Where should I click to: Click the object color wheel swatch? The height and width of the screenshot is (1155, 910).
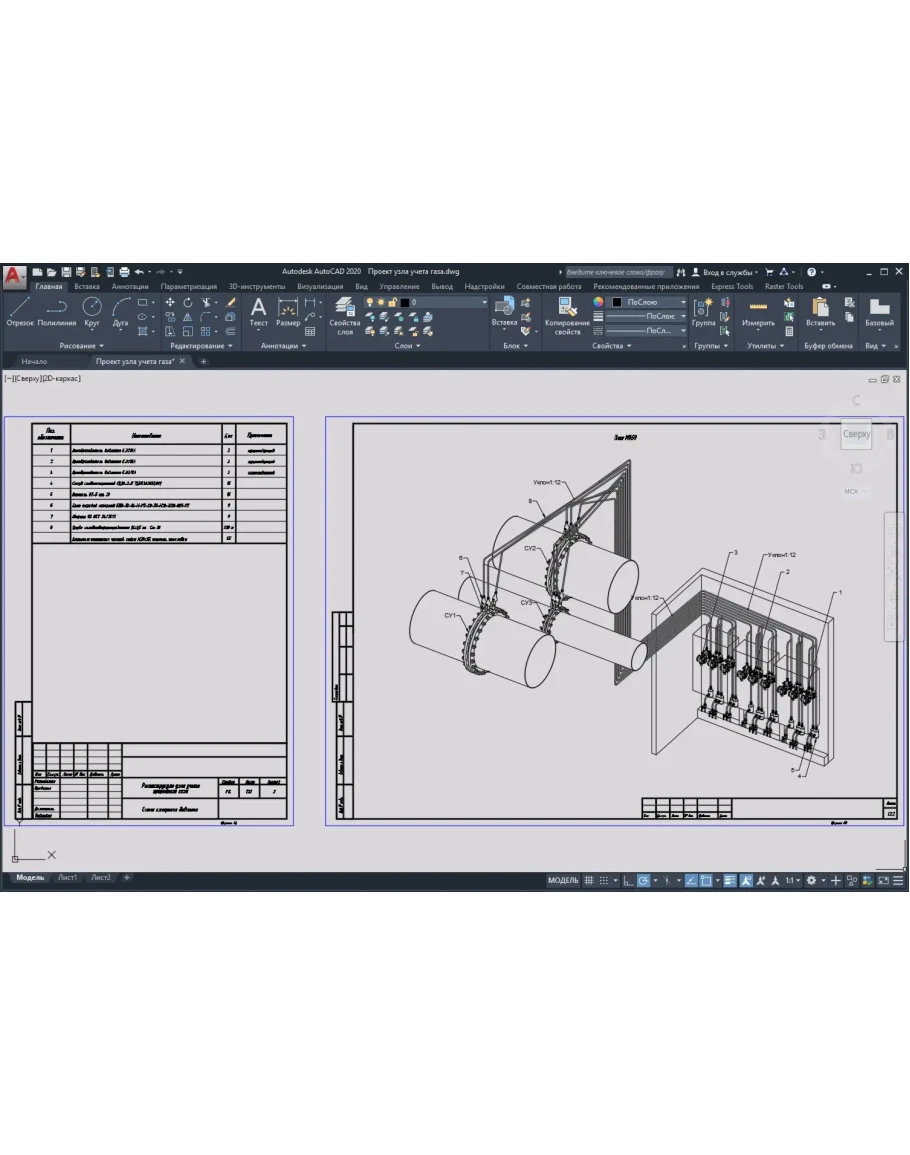(x=599, y=302)
